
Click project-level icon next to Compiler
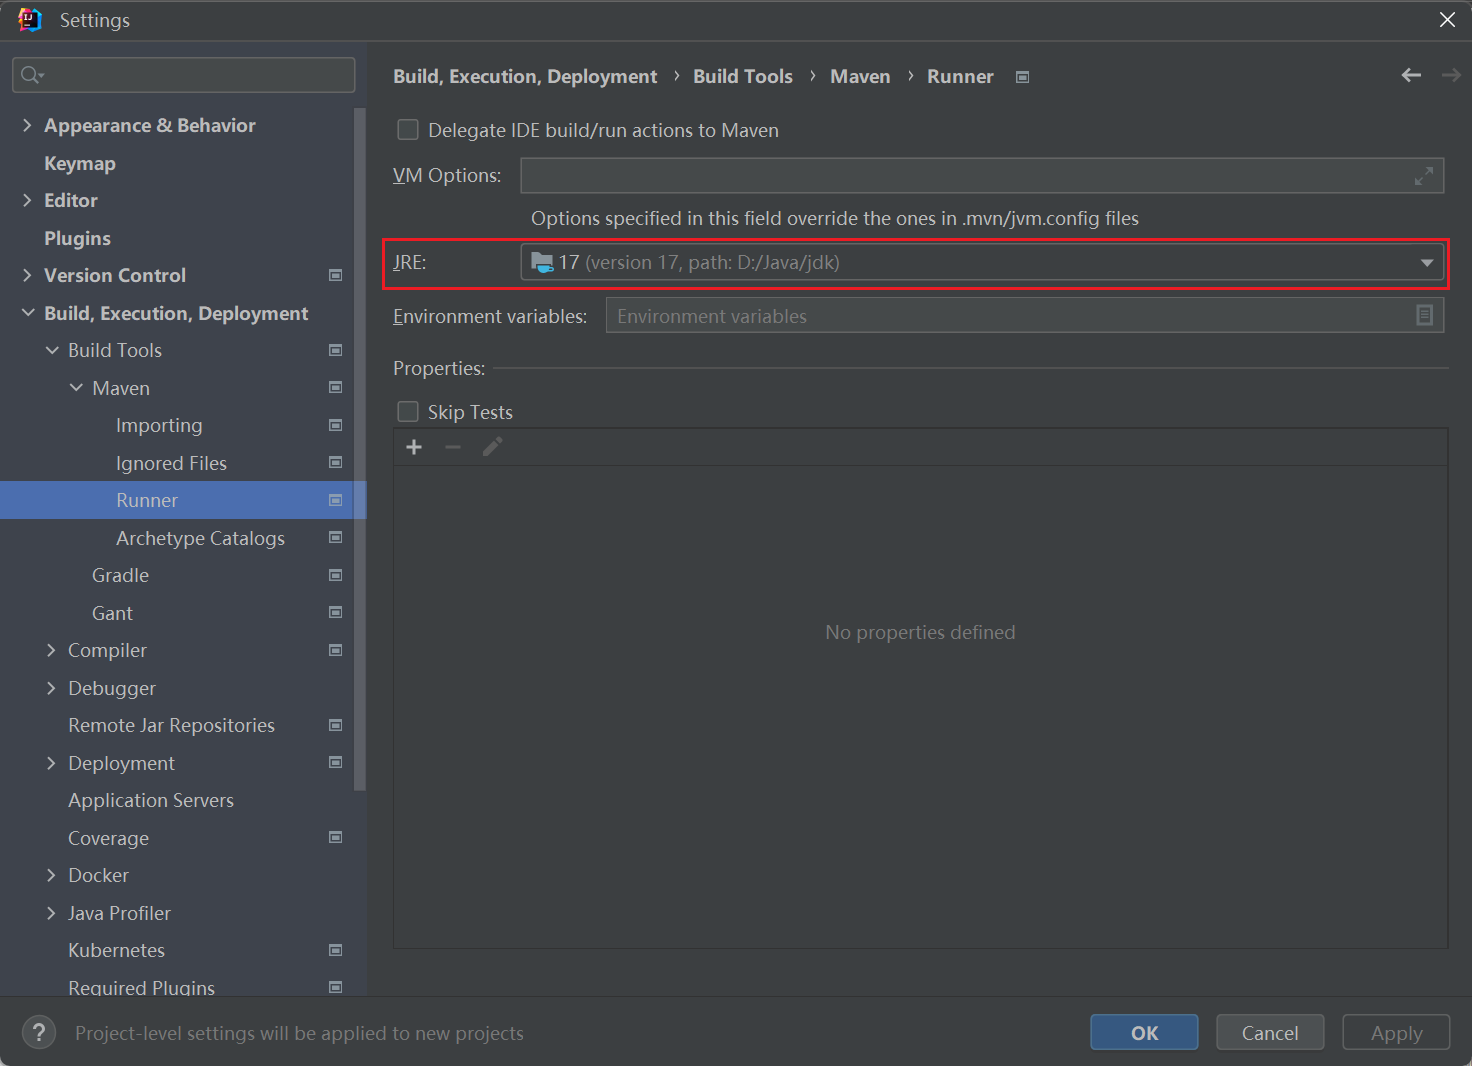click(336, 650)
